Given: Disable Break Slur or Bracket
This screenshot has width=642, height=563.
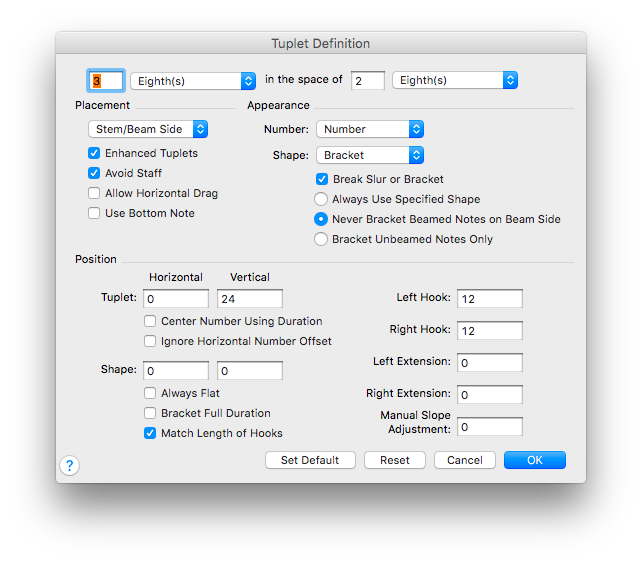Looking at the screenshot, I should [x=322, y=179].
